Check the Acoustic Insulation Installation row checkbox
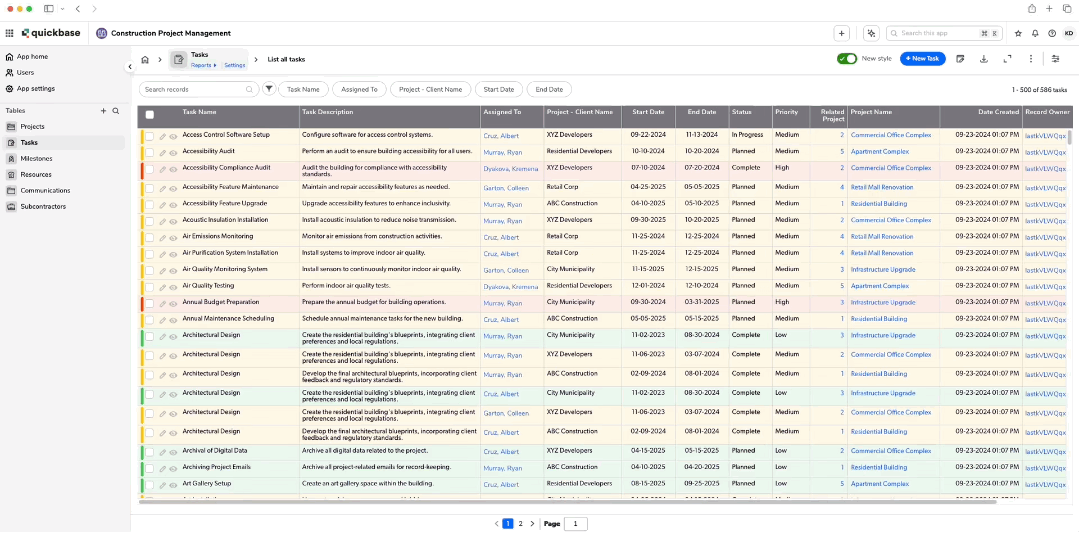 click(149, 222)
